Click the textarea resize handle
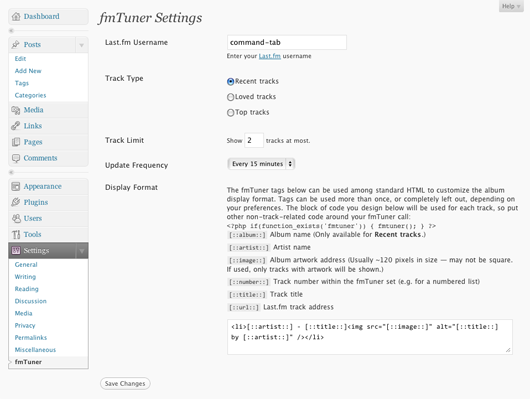This screenshot has width=530, height=399. (x=508, y=350)
